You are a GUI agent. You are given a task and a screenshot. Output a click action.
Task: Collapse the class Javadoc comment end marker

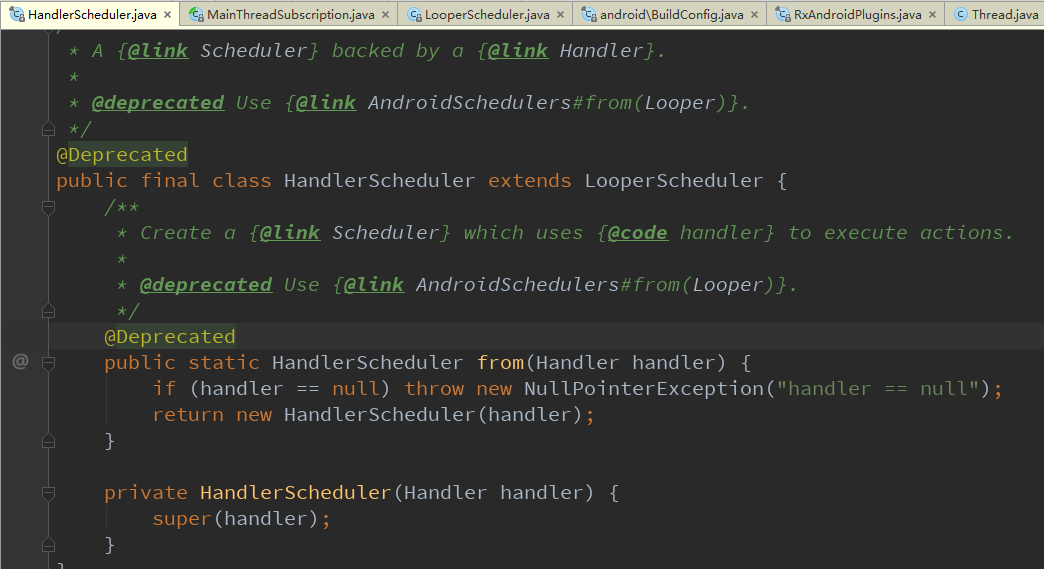[48, 128]
